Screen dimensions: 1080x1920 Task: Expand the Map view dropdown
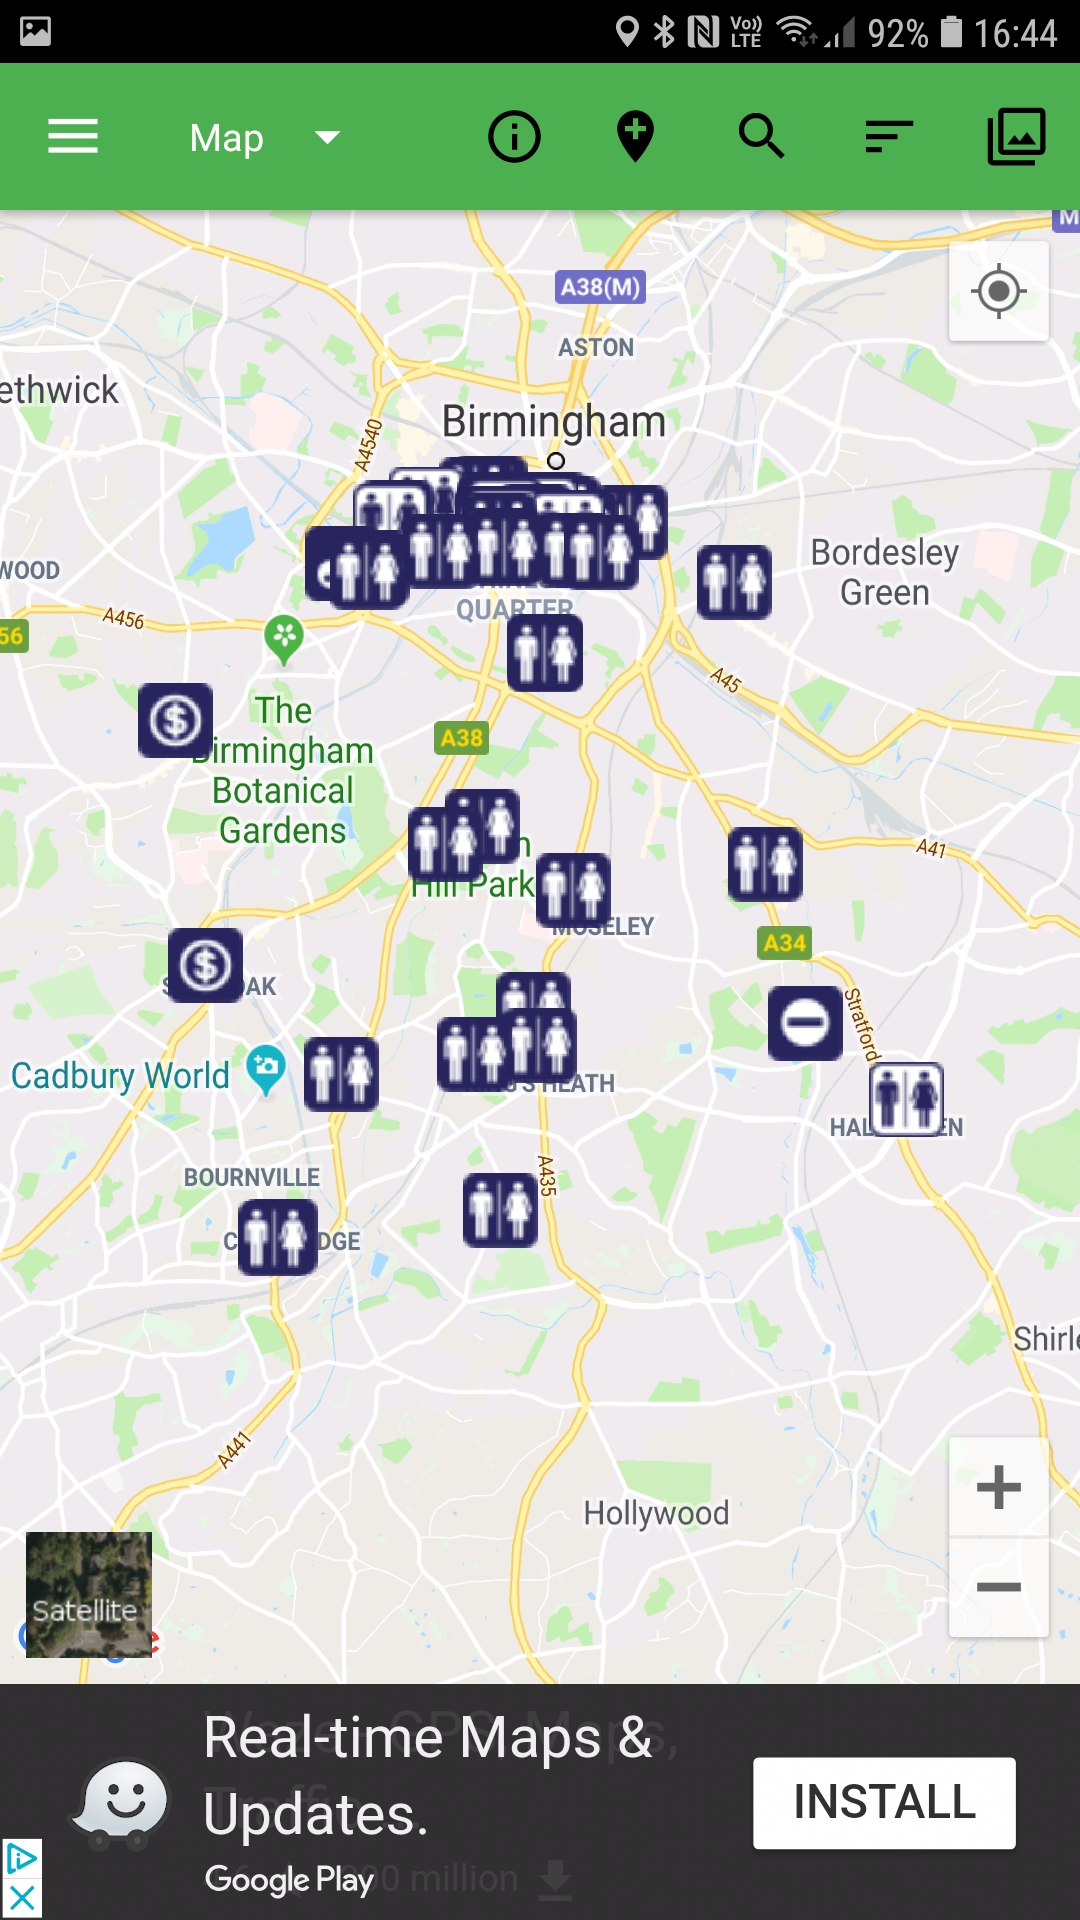pos(265,137)
